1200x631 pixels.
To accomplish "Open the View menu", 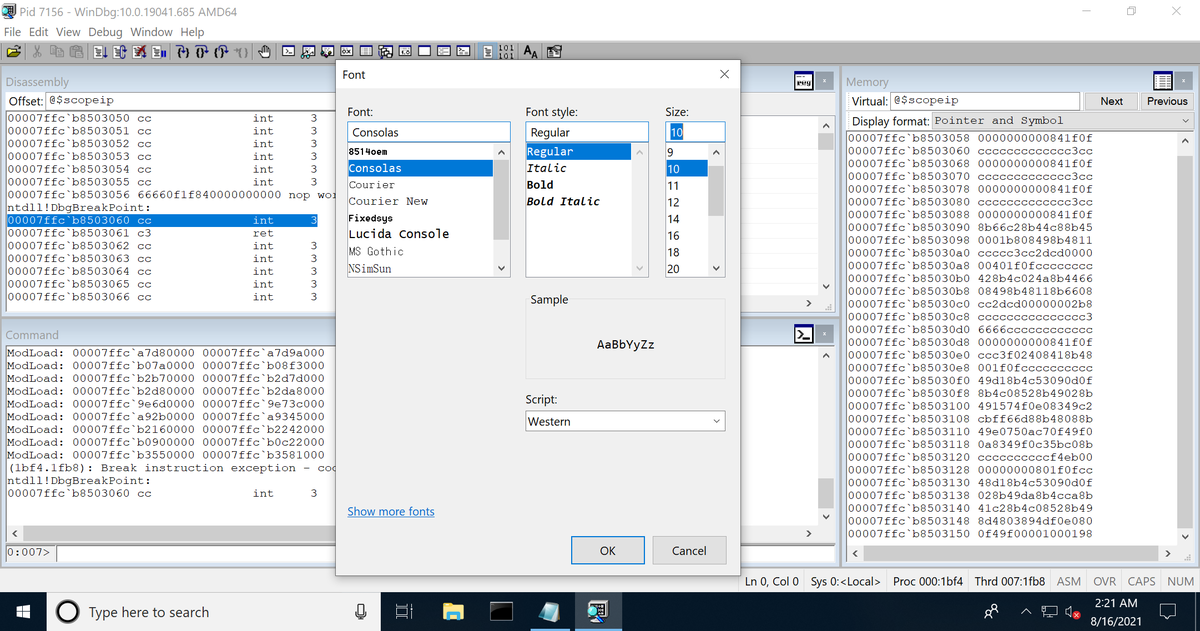I will [68, 32].
